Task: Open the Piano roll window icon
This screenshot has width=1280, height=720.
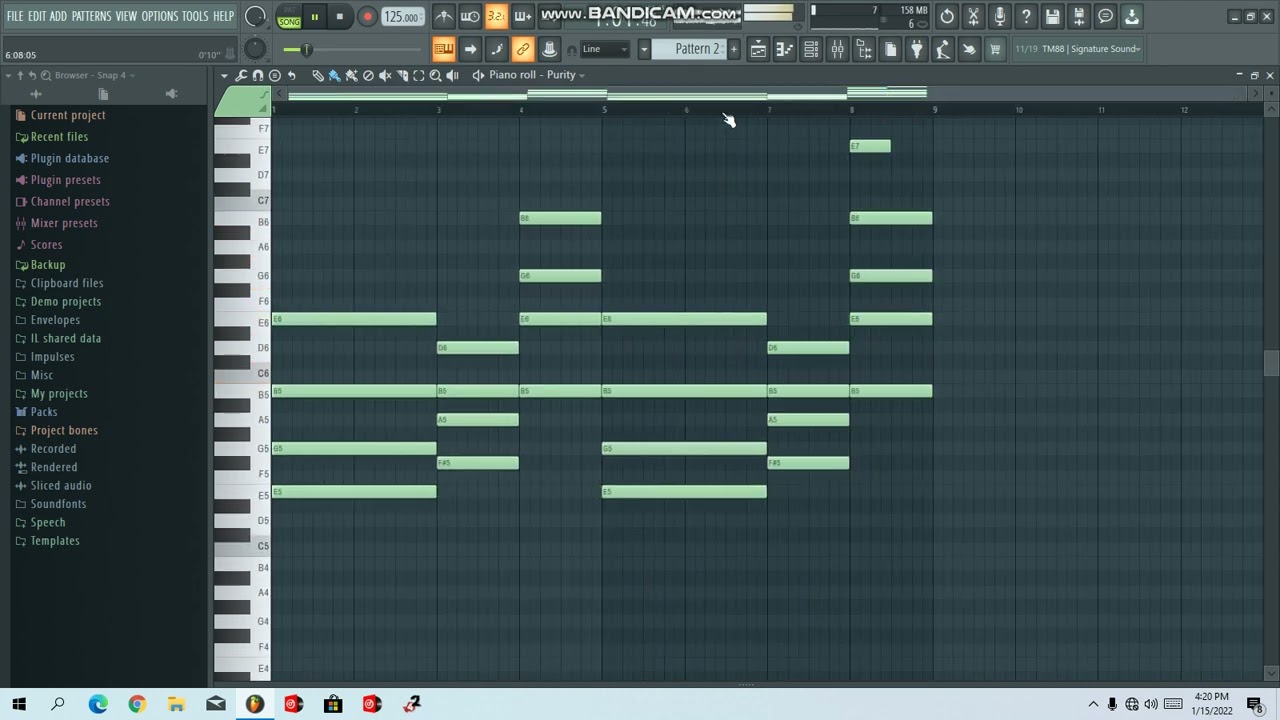Action: [x=784, y=49]
